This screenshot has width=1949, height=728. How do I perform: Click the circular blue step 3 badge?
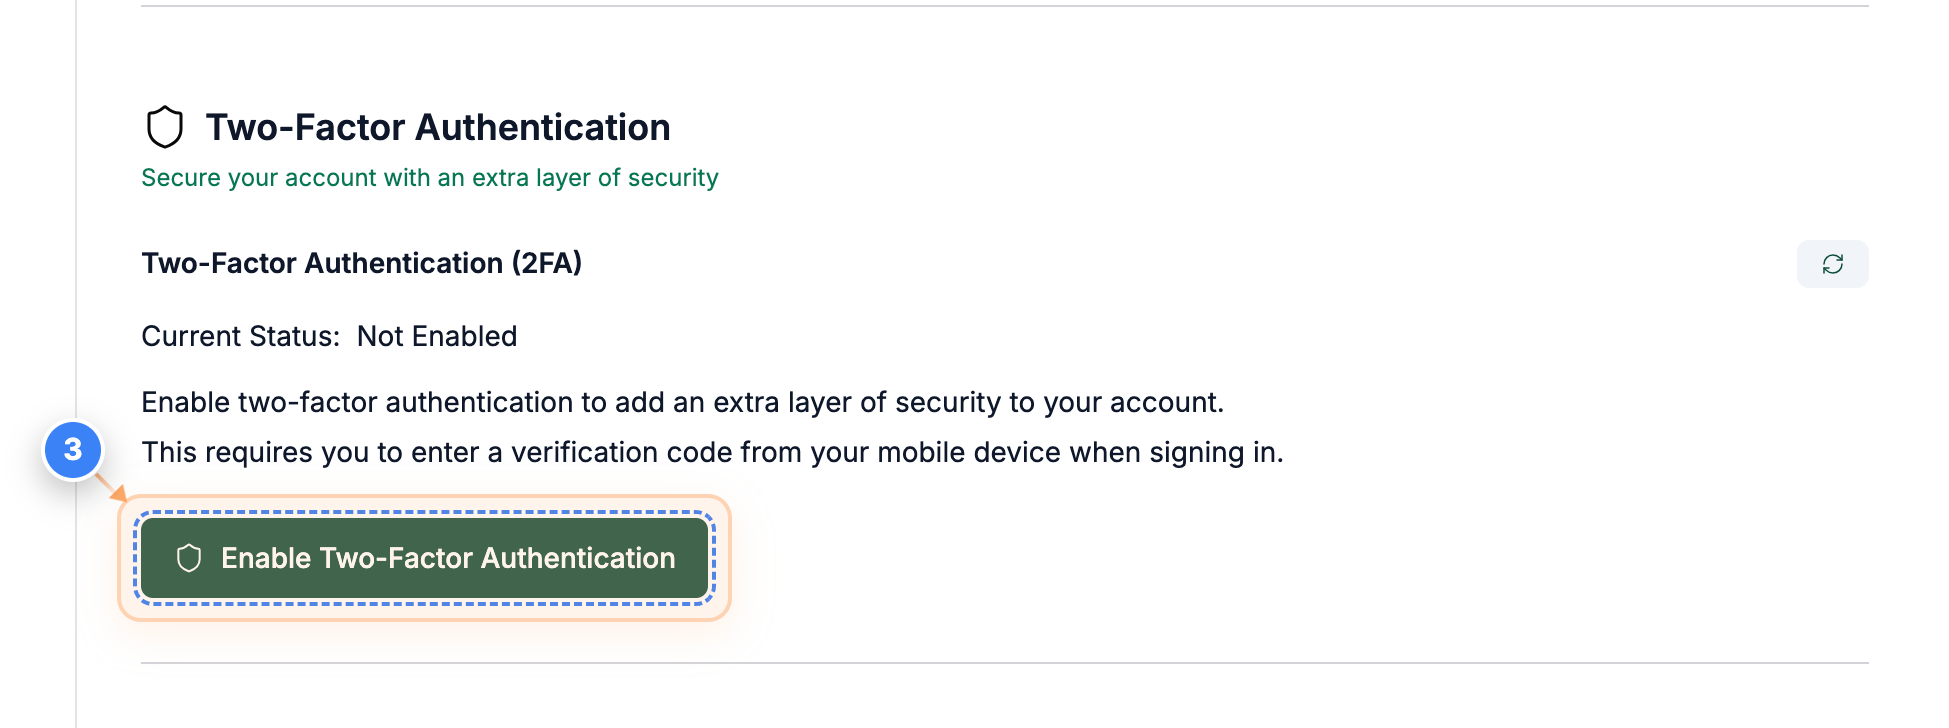[x=72, y=451]
